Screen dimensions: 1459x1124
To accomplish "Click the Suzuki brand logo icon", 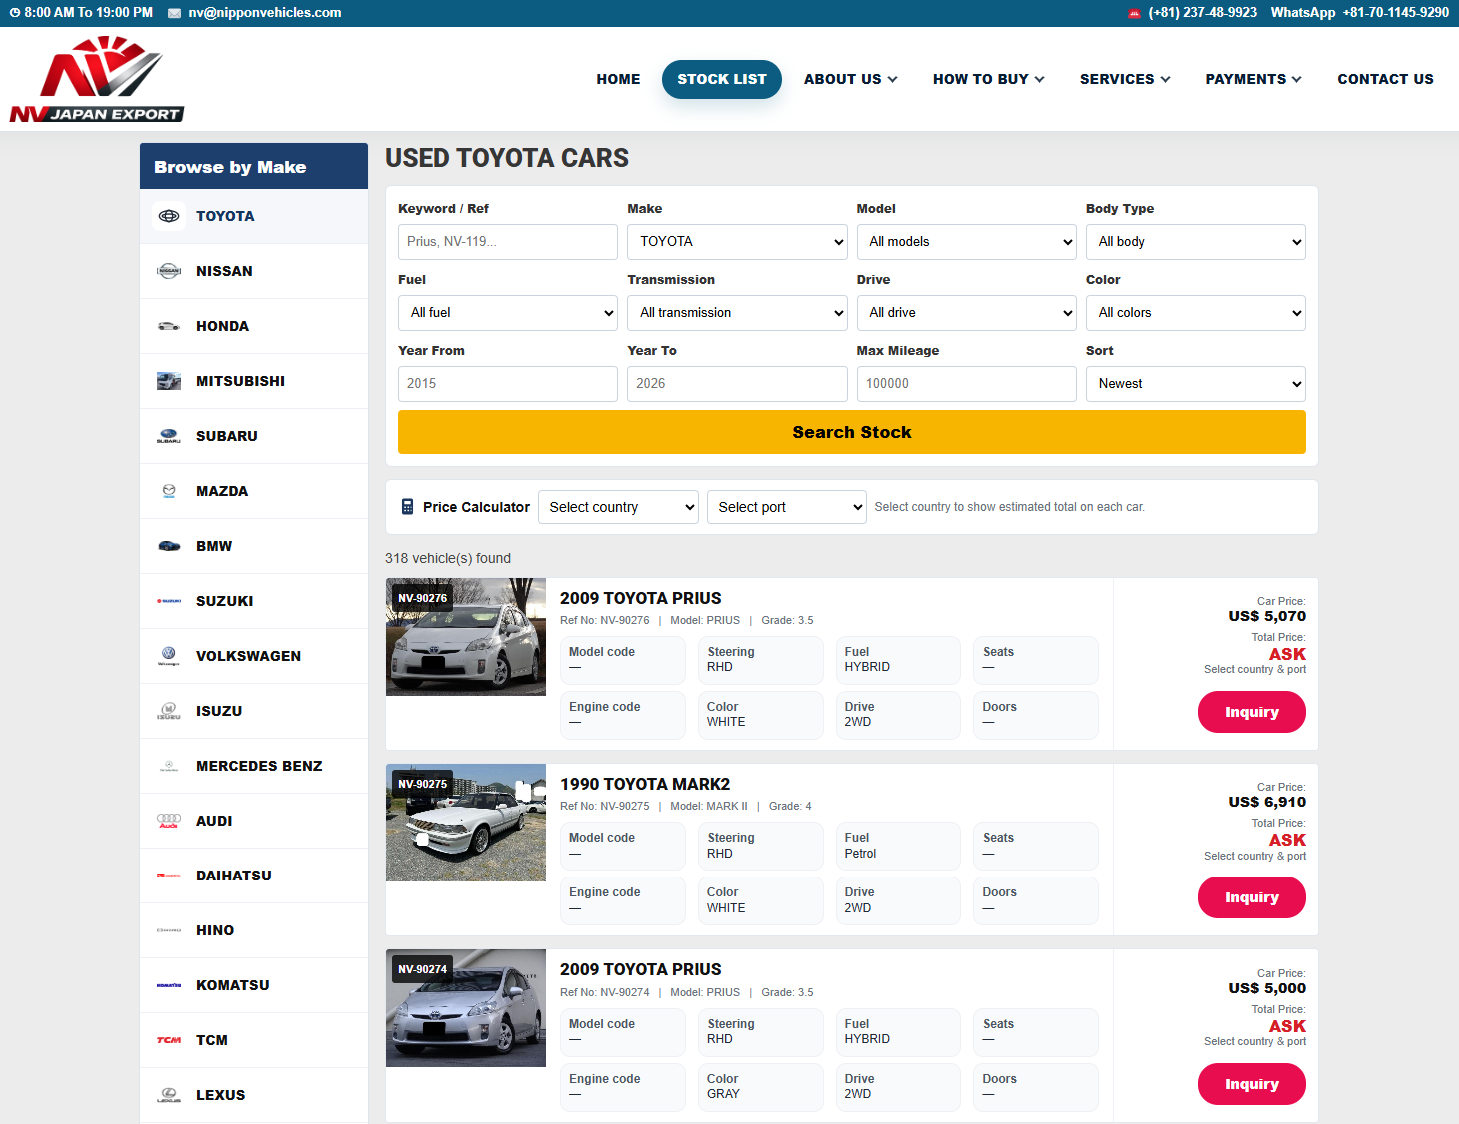I will [x=169, y=601].
